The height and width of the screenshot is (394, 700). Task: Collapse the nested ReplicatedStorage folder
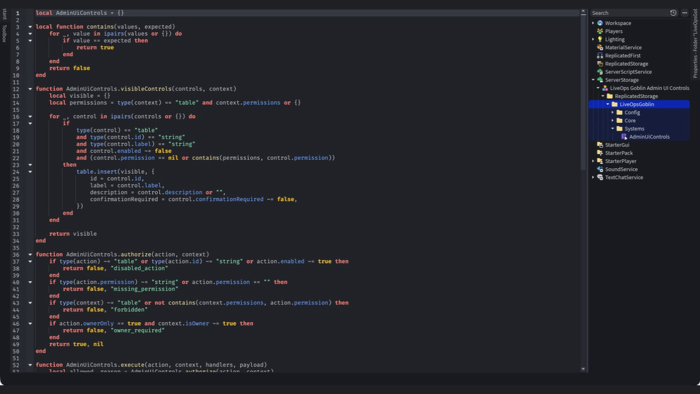click(x=603, y=96)
